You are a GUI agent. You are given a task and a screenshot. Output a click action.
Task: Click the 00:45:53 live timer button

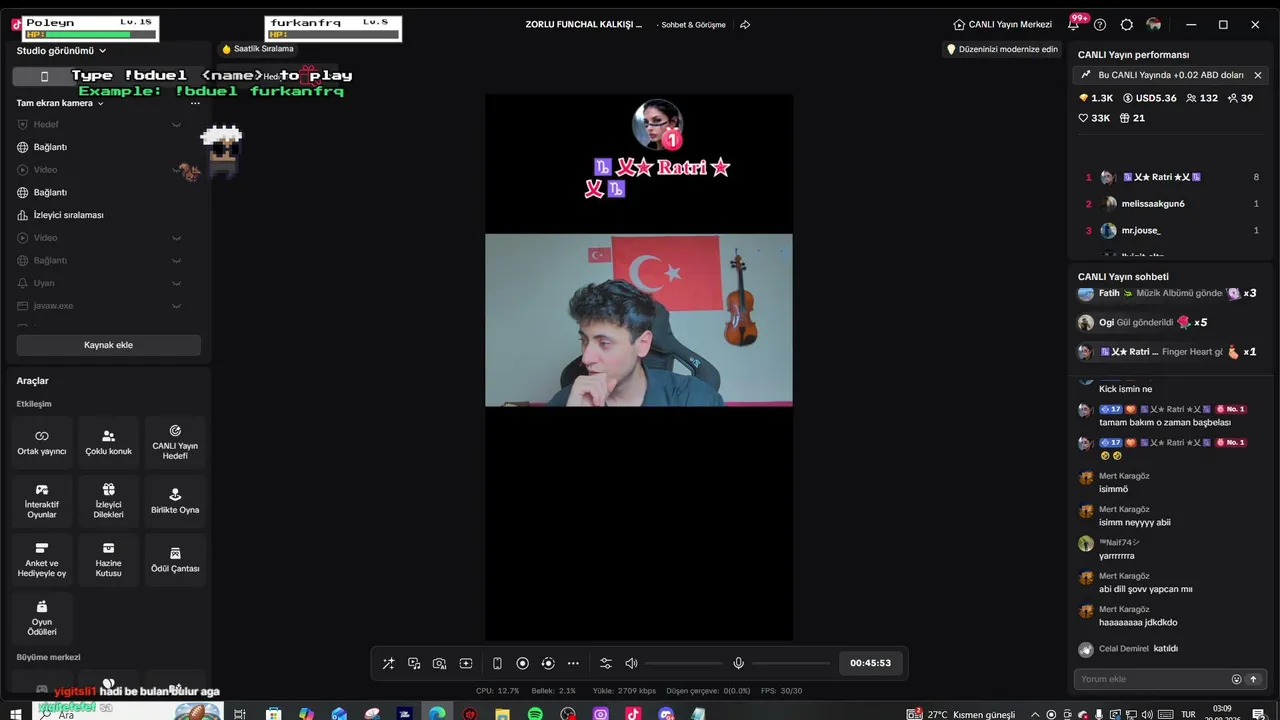click(x=870, y=663)
